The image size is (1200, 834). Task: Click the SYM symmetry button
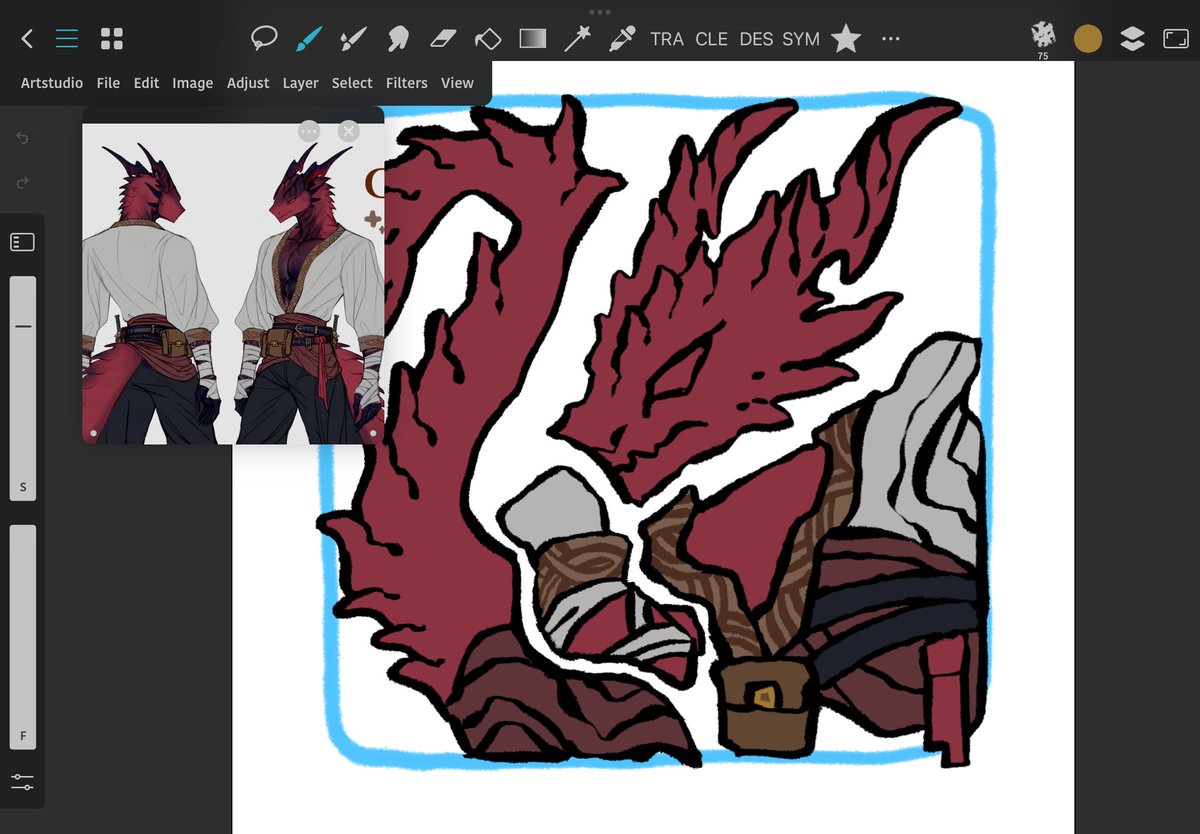click(801, 39)
